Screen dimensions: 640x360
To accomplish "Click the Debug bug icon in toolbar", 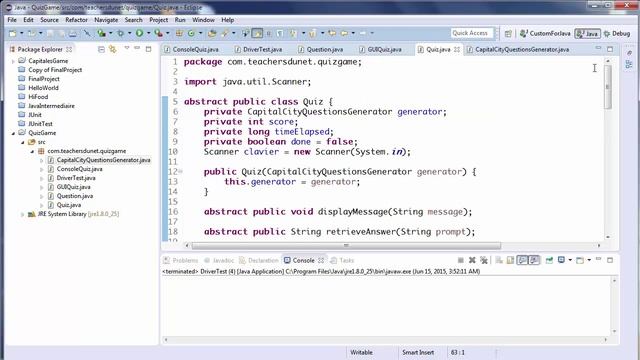I will (x=121, y=33).
